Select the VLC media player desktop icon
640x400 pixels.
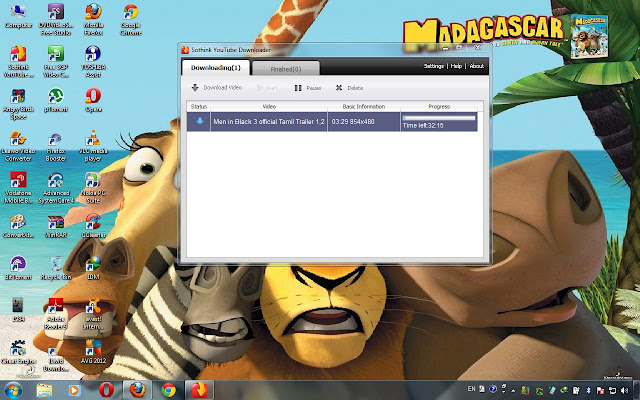[x=93, y=146]
